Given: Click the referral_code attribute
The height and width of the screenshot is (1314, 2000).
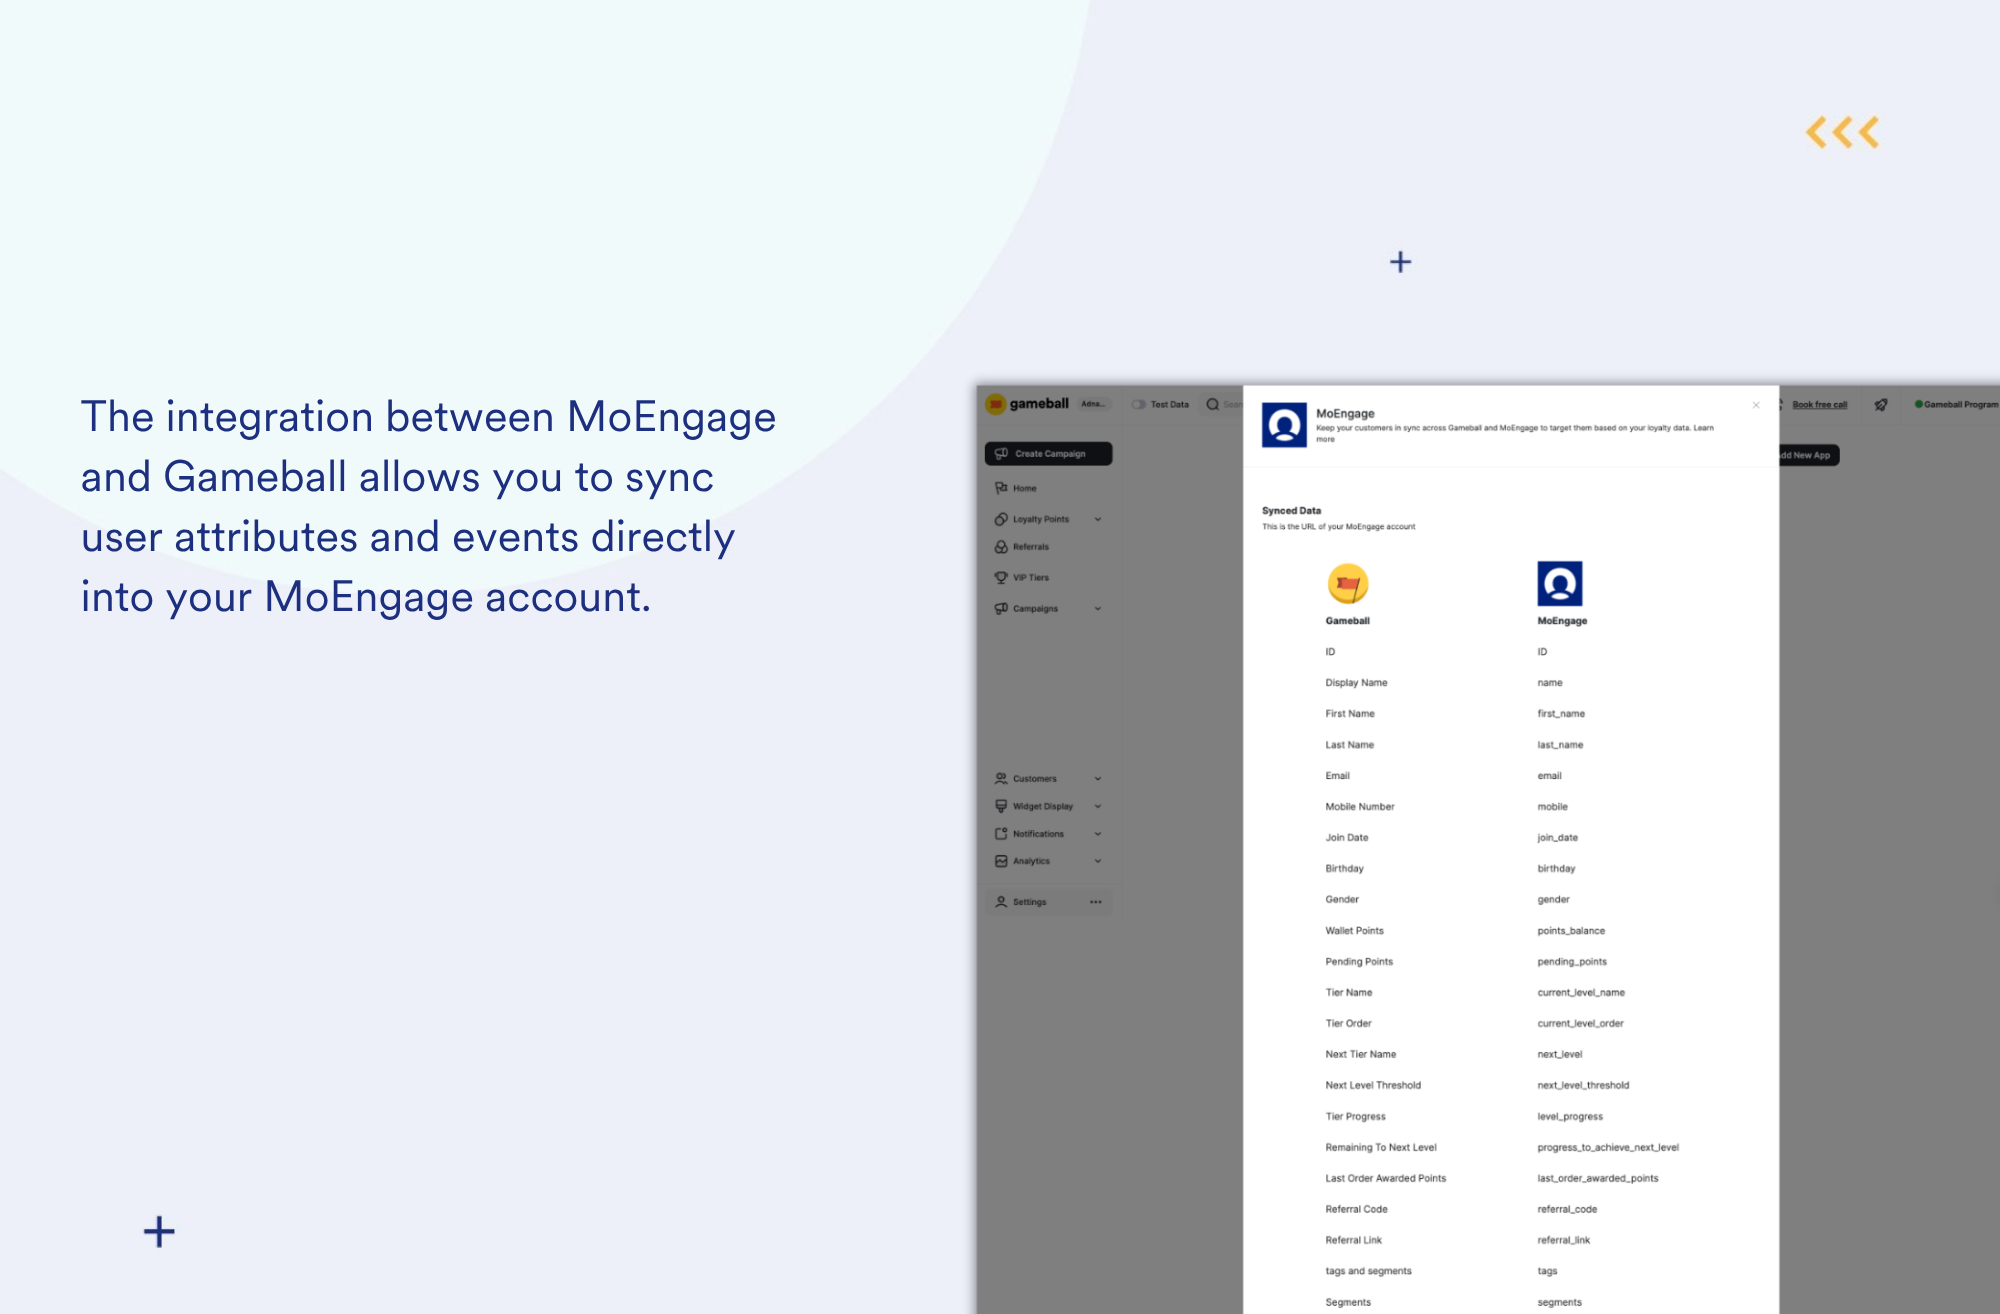Looking at the screenshot, I should [1567, 1210].
